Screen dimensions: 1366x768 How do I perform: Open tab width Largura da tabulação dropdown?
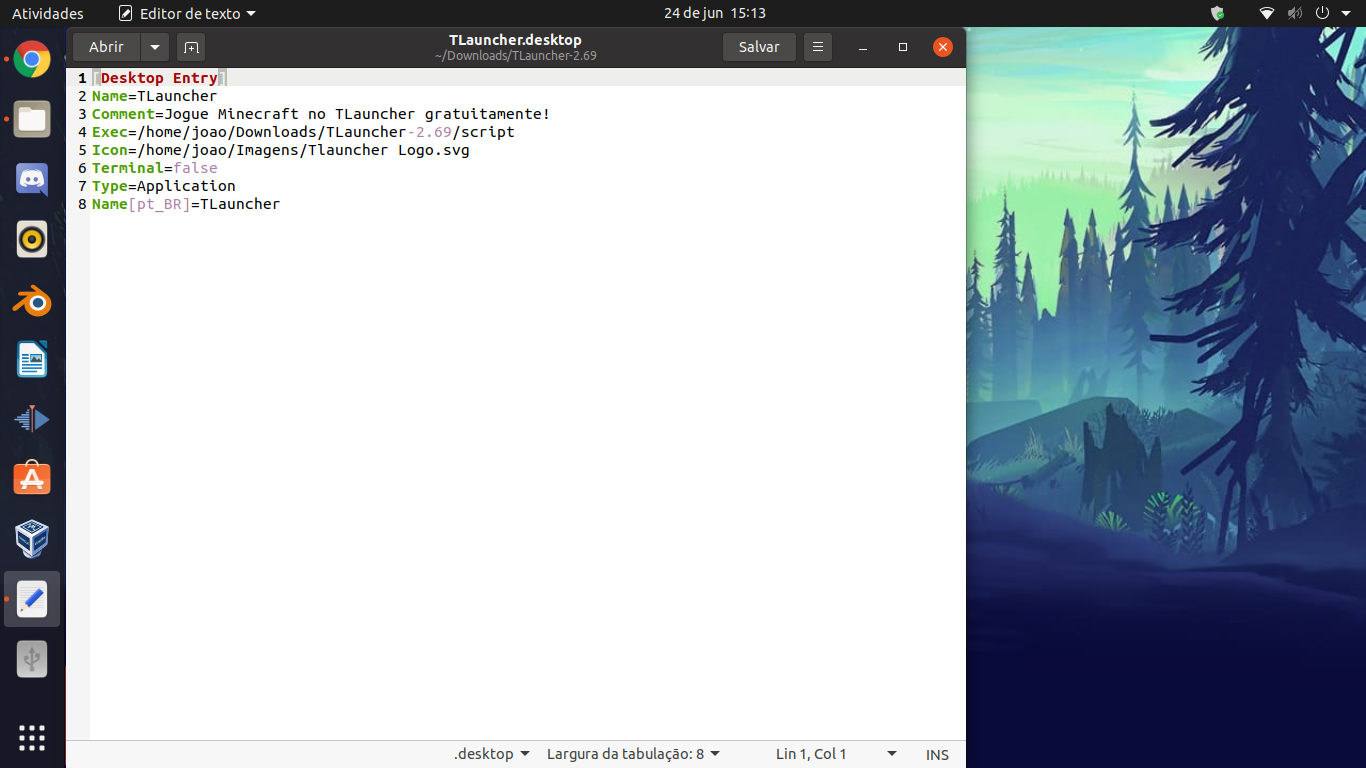tap(634, 754)
